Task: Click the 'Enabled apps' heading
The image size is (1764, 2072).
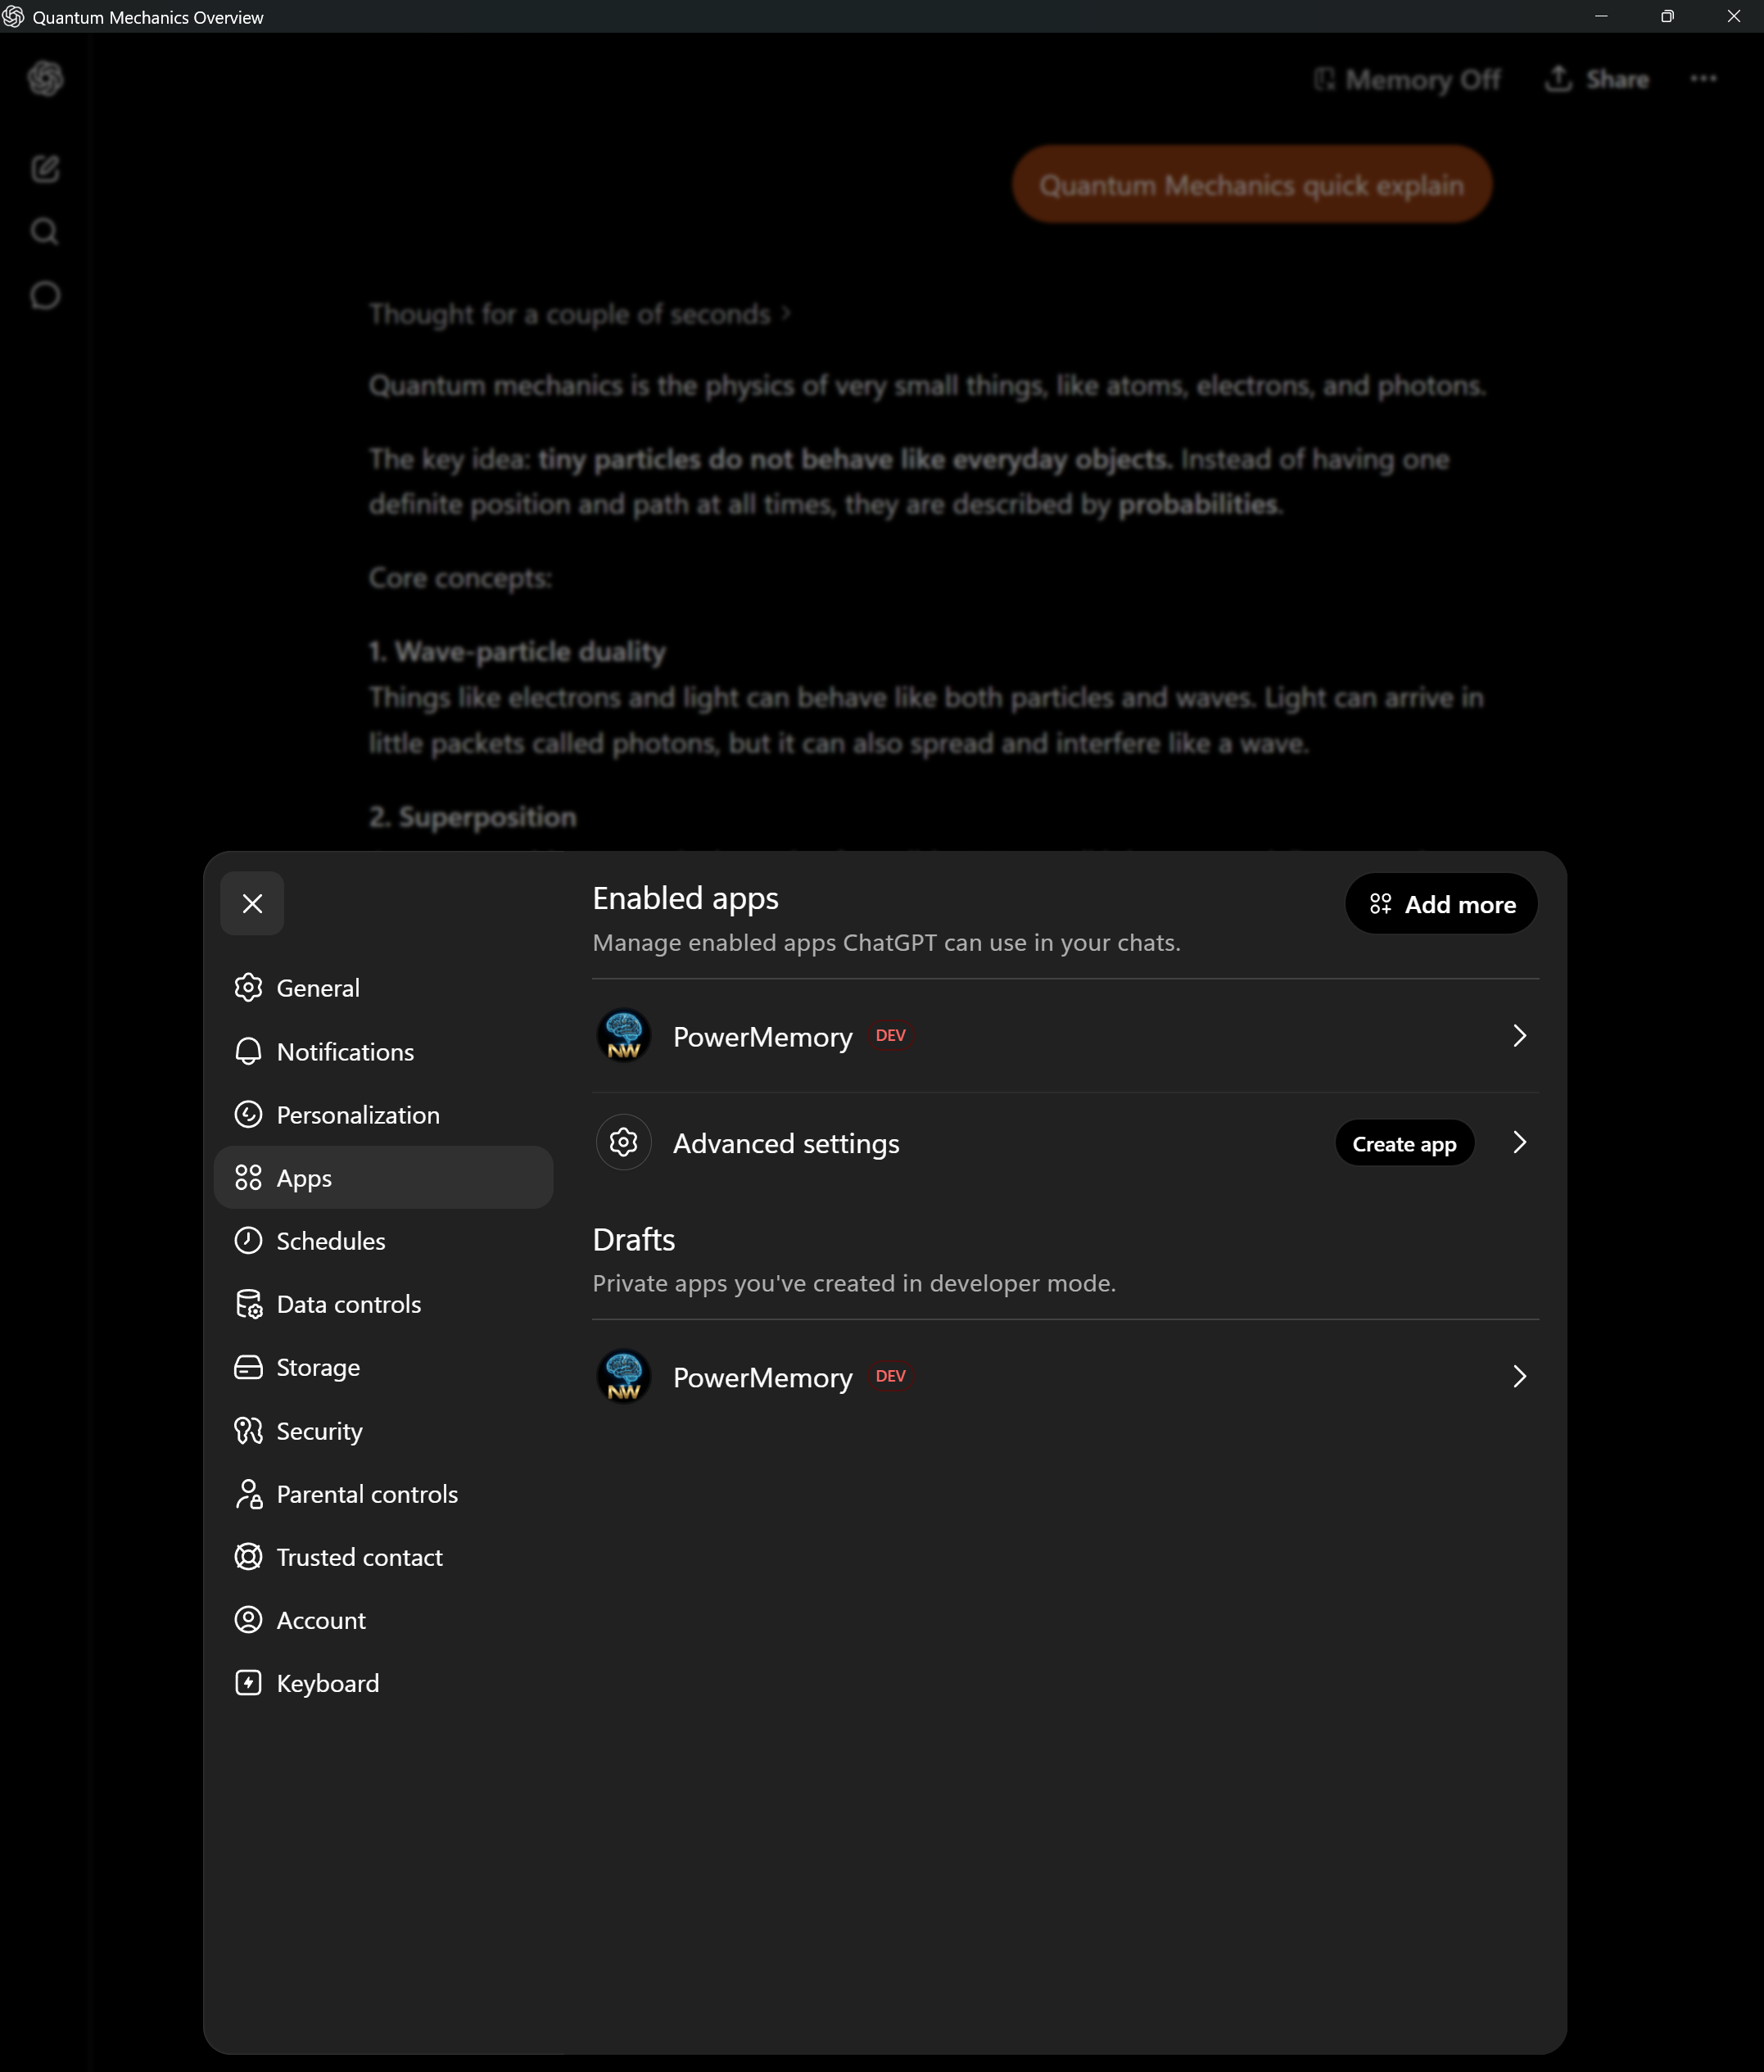Action: 685,898
